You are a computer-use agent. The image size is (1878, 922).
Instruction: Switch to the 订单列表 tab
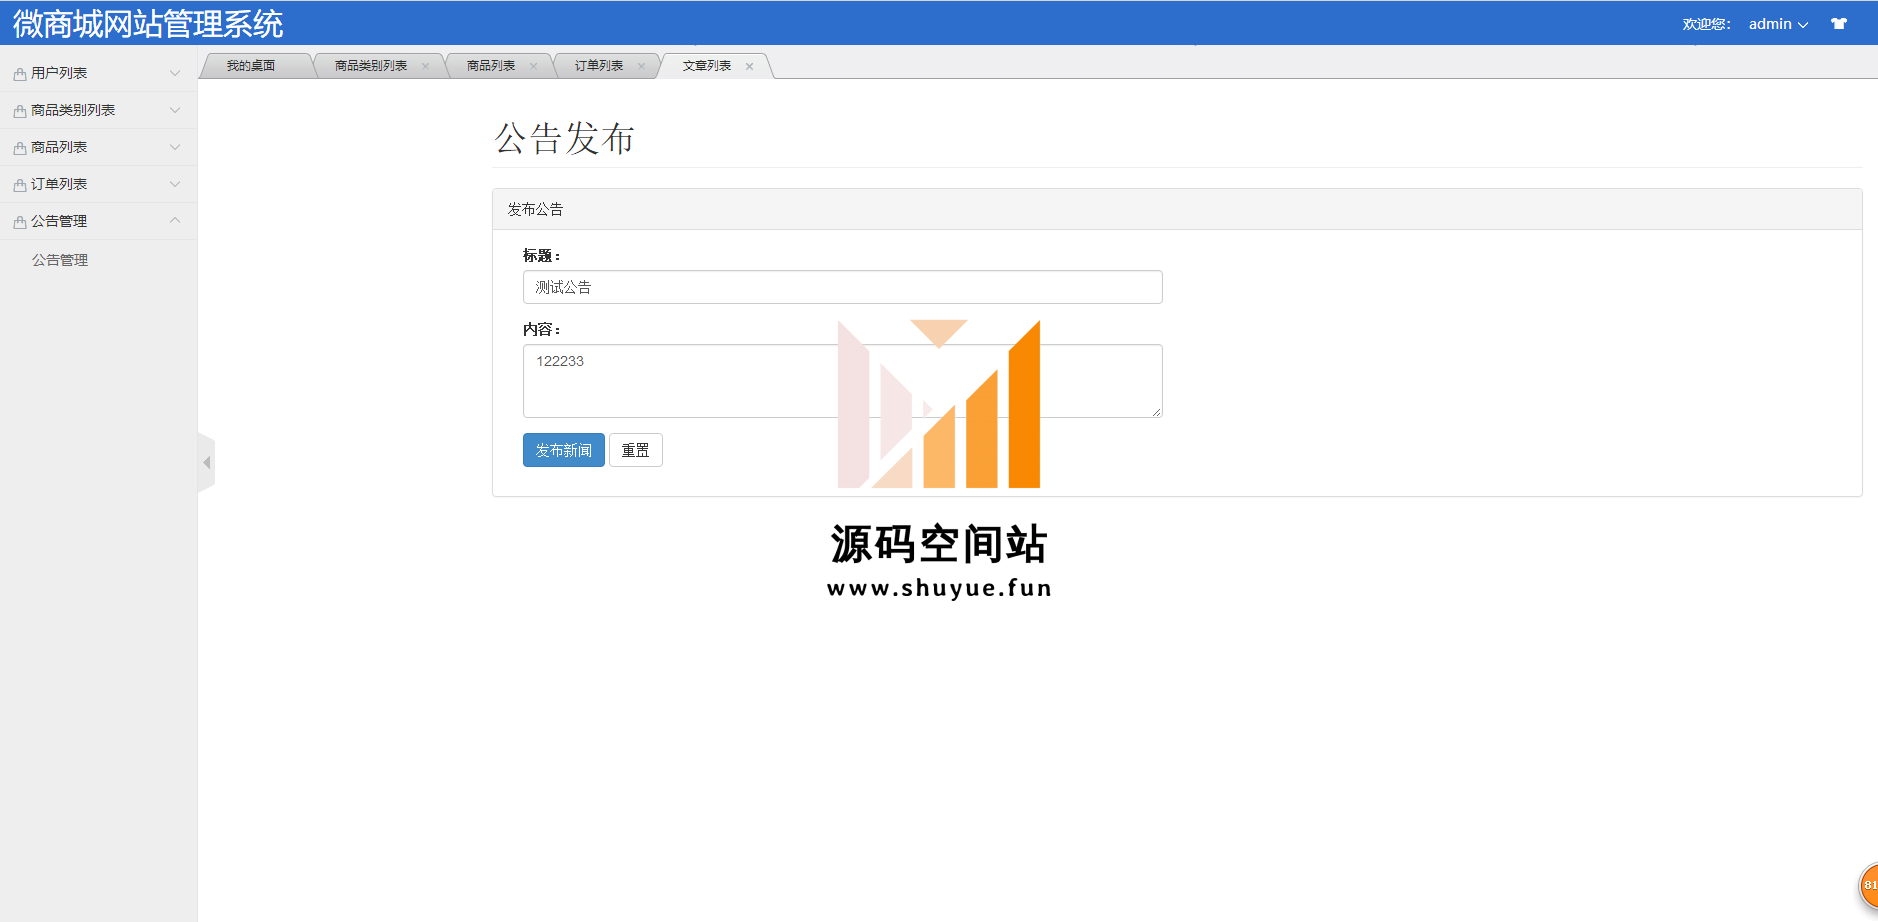pyautogui.click(x=599, y=66)
